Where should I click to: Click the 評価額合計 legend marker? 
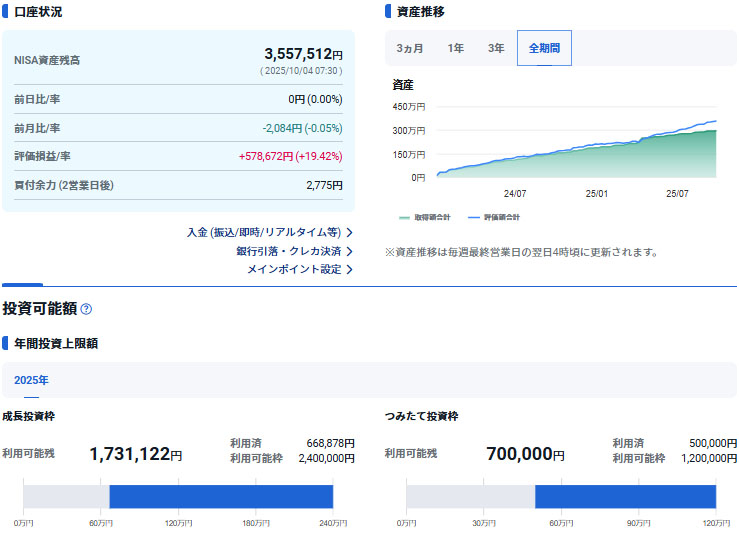pos(475,217)
